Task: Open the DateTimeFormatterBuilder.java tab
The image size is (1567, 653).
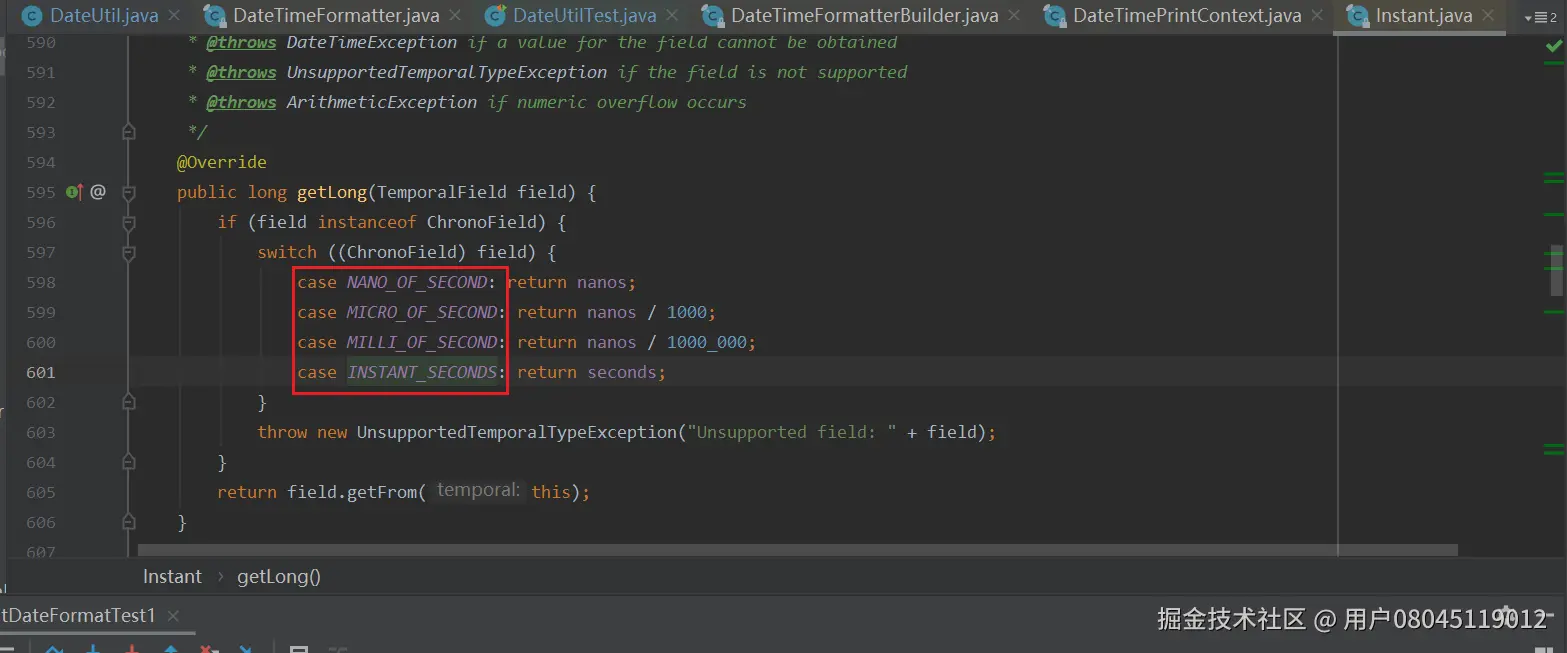Action: (865, 15)
